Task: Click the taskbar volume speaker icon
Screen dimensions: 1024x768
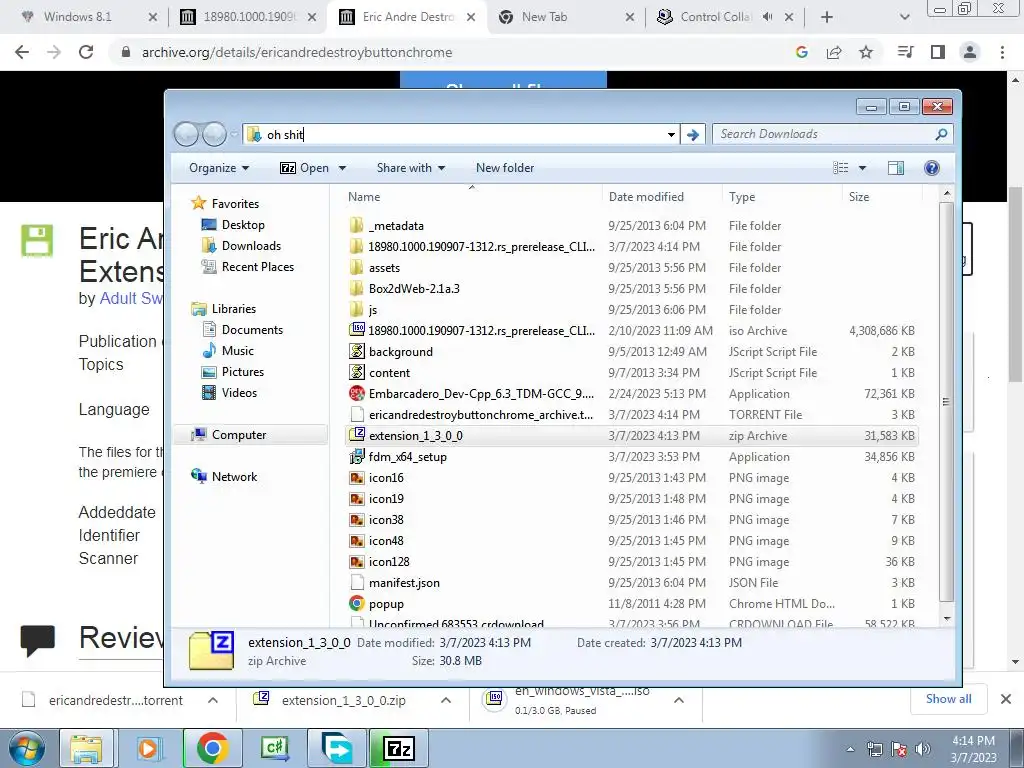Action: click(923, 749)
